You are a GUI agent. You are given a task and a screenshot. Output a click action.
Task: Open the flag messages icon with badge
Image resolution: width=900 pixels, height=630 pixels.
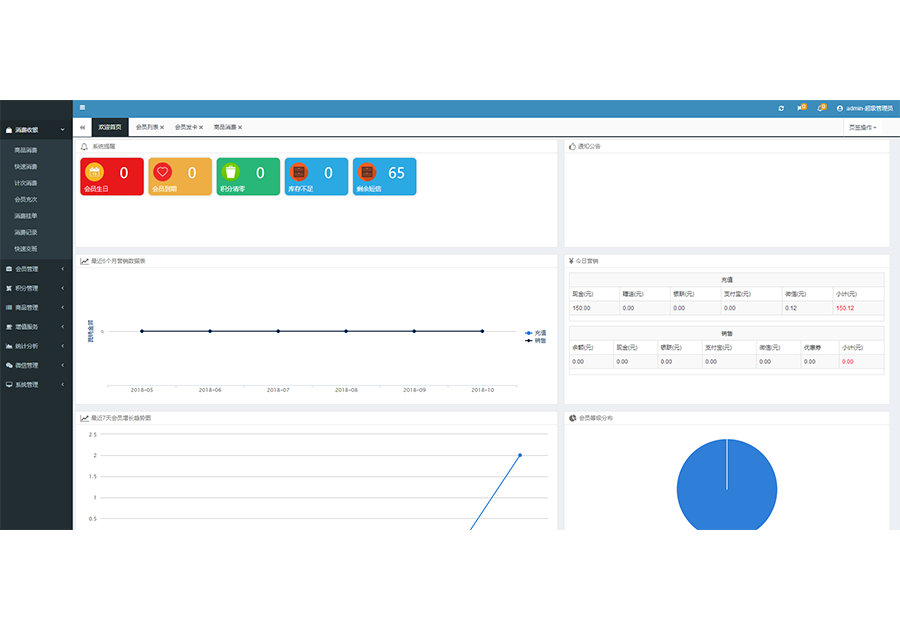[800, 108]
